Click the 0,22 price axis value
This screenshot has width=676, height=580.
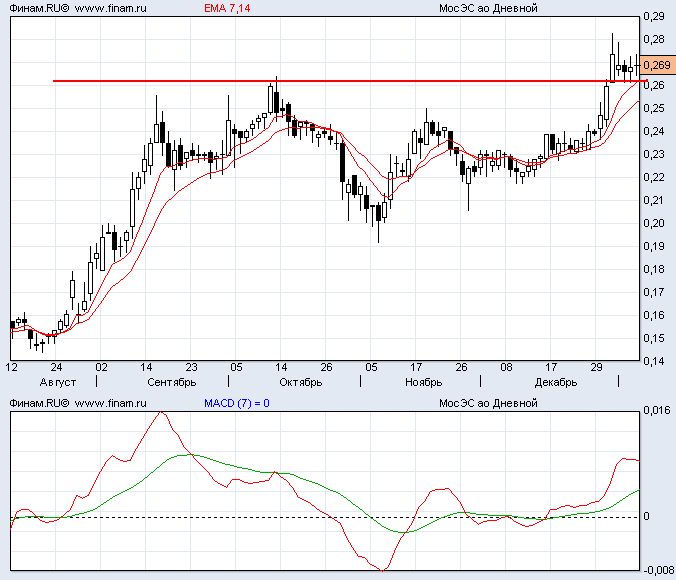click(x=654, y=177)
